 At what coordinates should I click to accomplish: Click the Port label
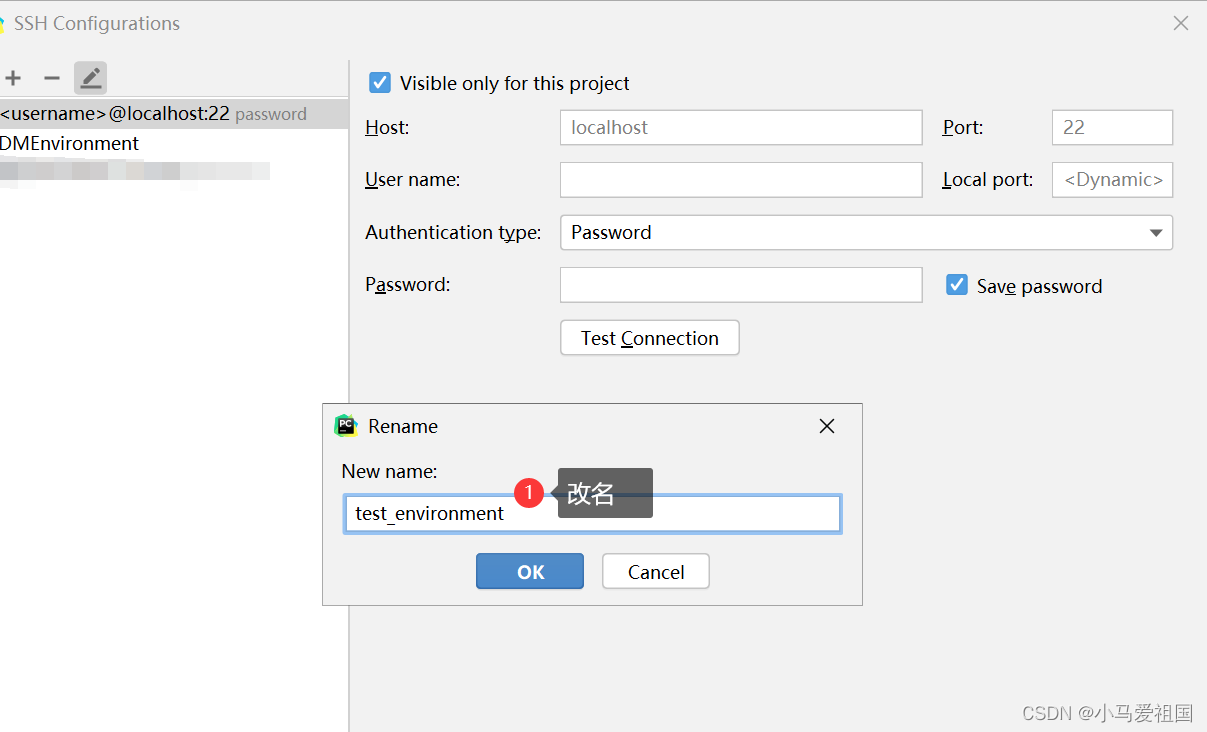click(x=963, y=127)
